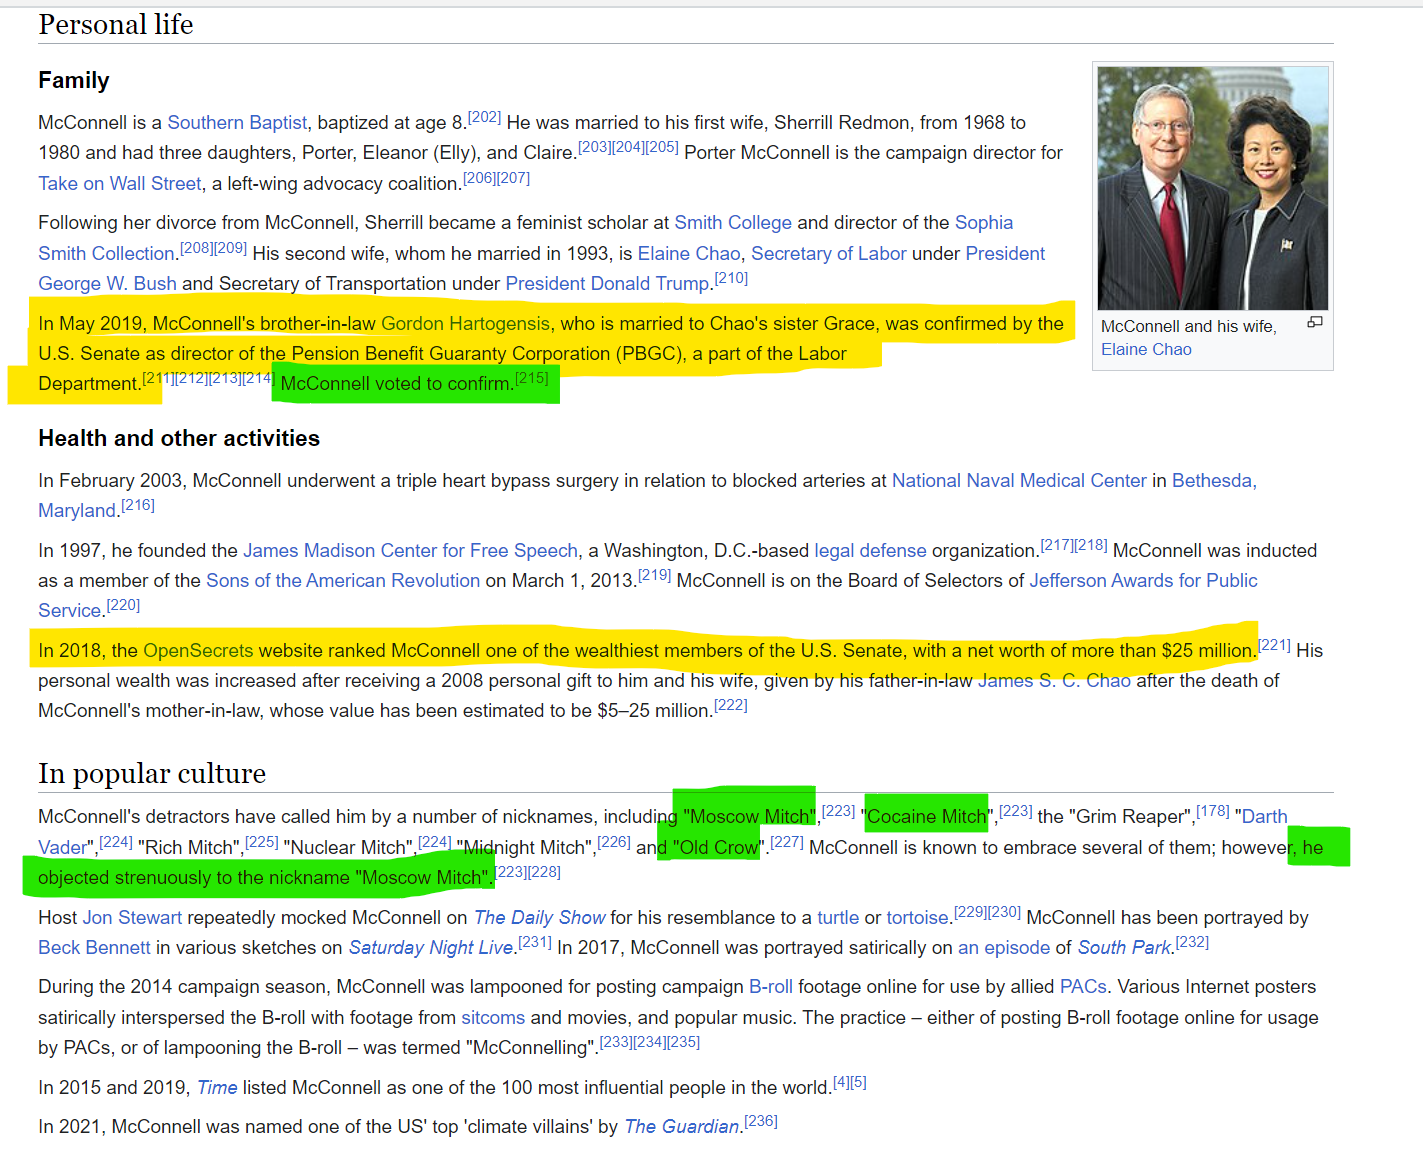
Task: Open Elaine Chao link in the Family paragraph
Action: [x=689, y=253]
